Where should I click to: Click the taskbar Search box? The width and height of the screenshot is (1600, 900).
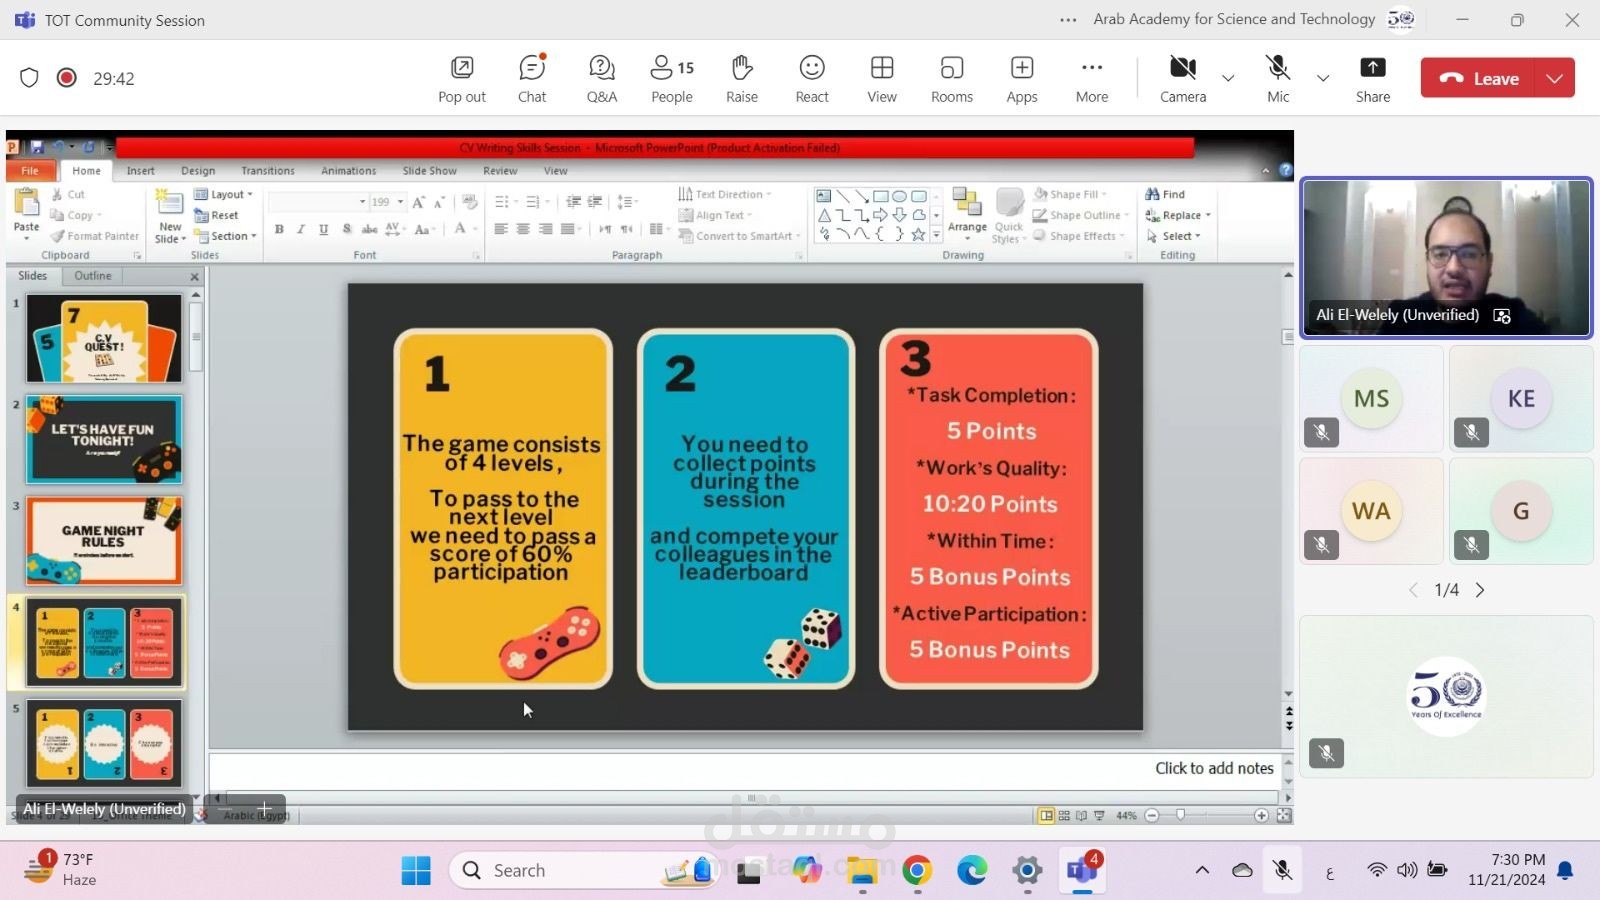tap(586, 871)
